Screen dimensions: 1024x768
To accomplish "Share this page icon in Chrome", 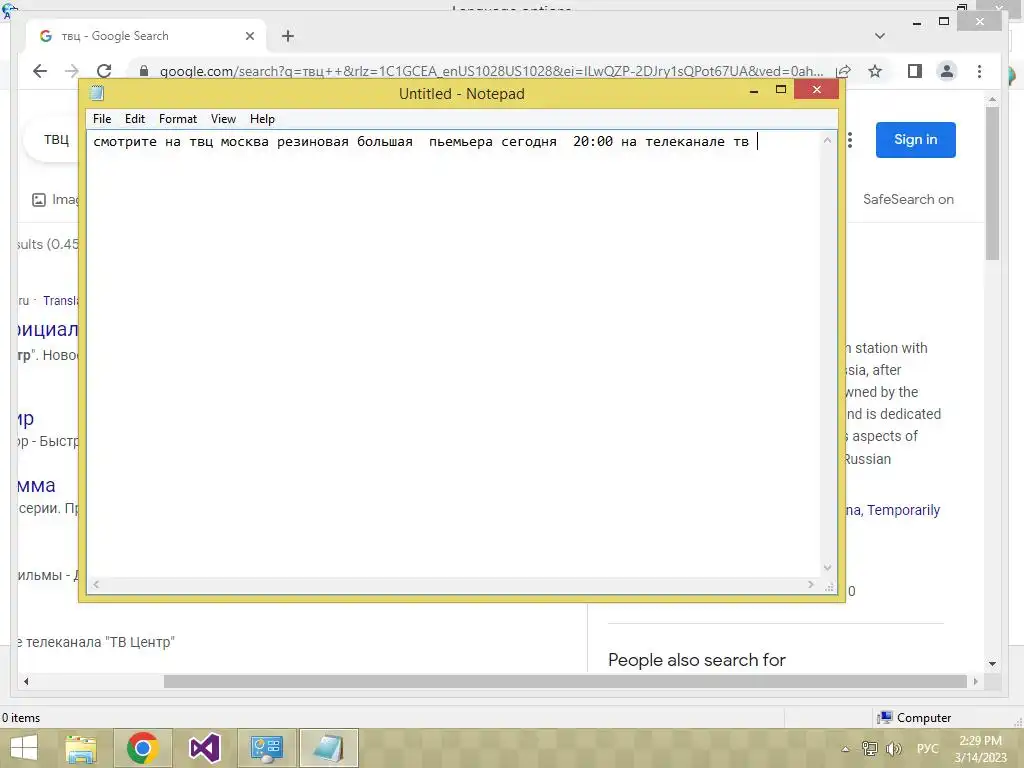I will pyautogui.click(x=843, y=71).
